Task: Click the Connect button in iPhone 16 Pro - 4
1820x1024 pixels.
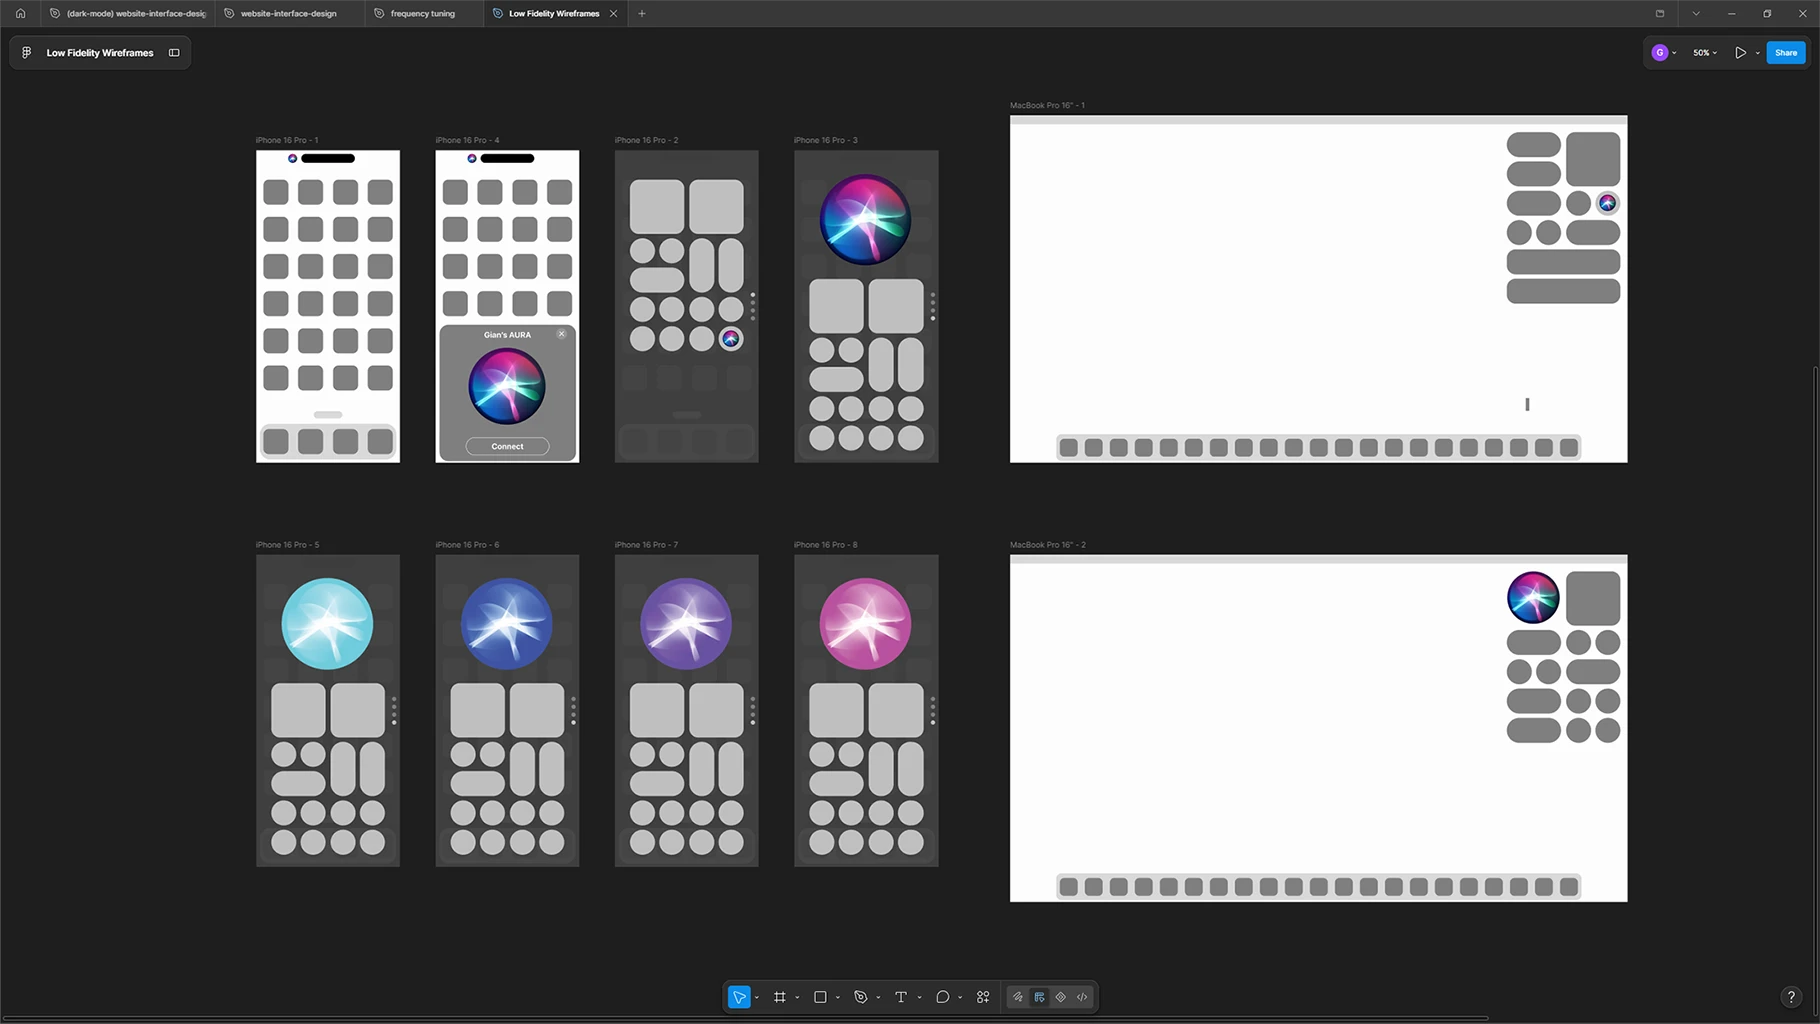Action: [507, 446]
